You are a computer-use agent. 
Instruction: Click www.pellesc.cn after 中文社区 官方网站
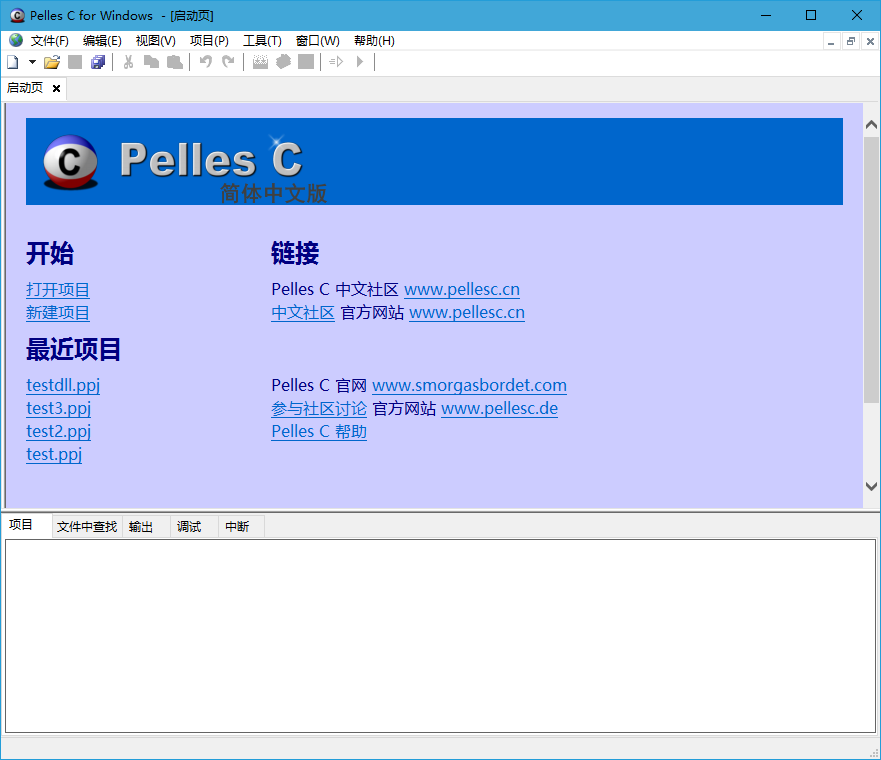467,312
